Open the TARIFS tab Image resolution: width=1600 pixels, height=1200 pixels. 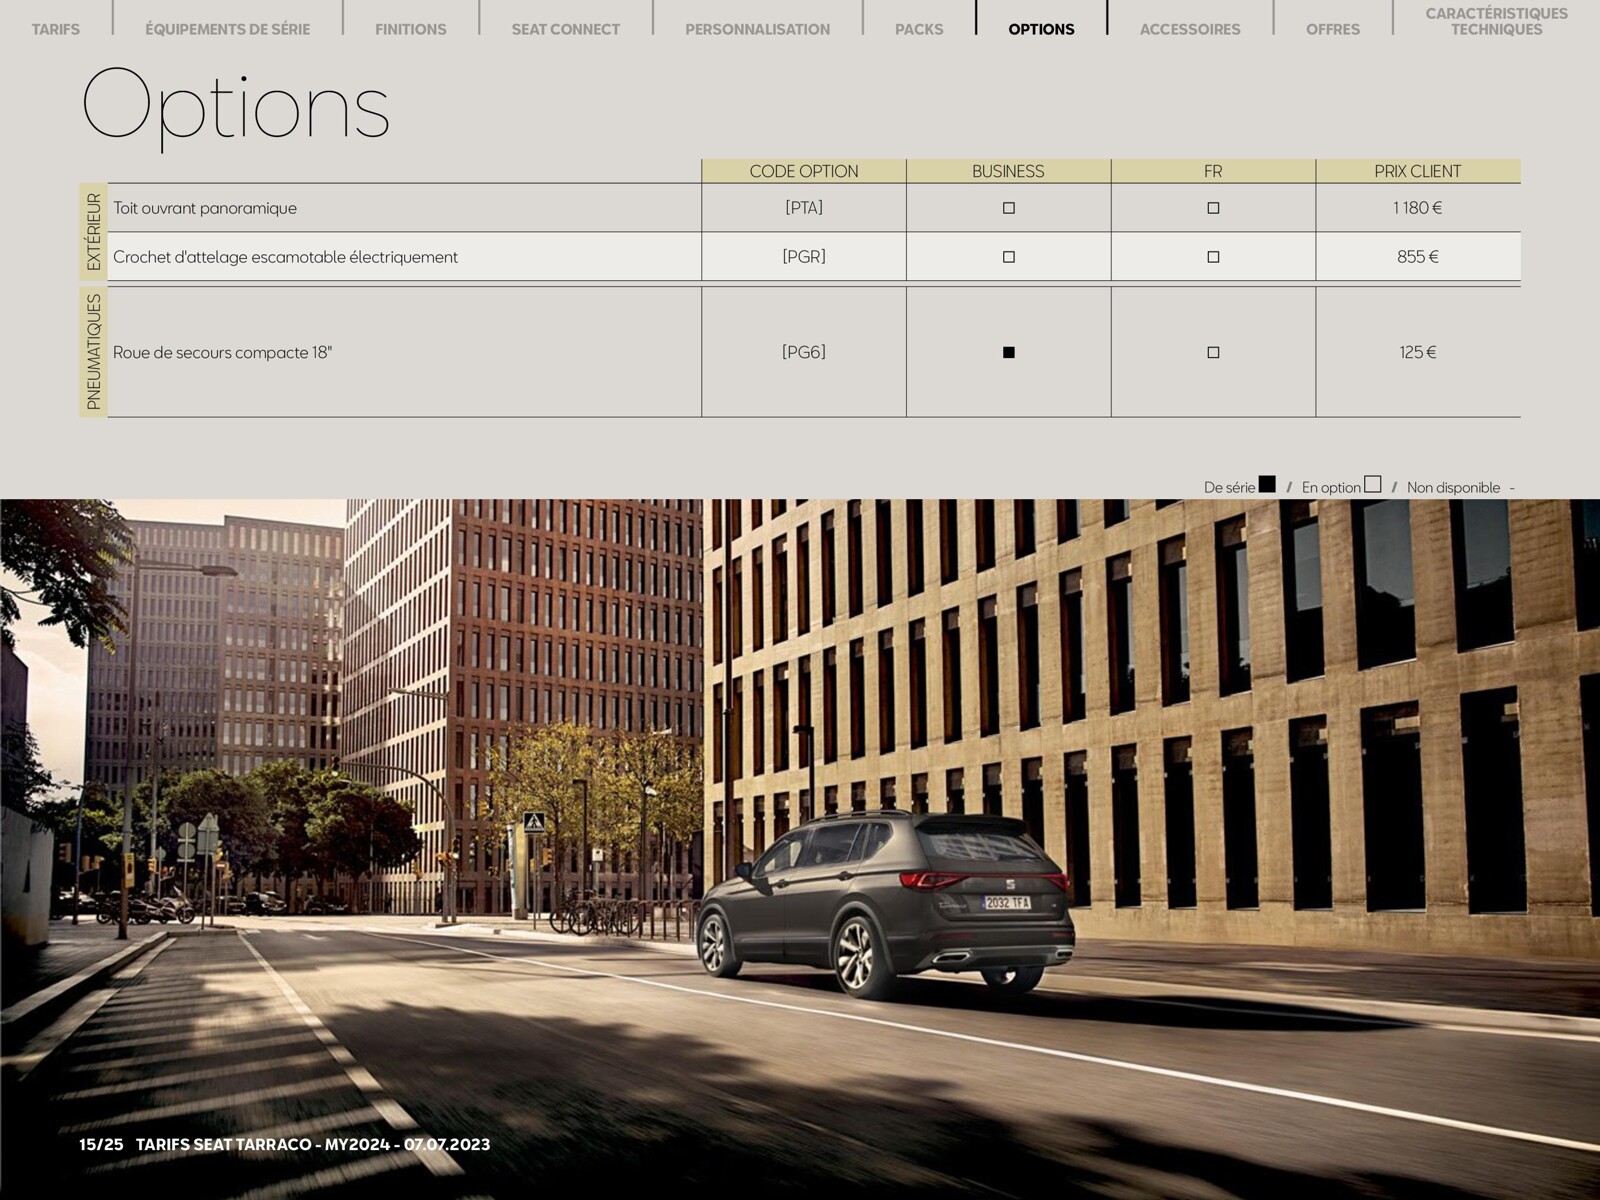tap(55, 29)
